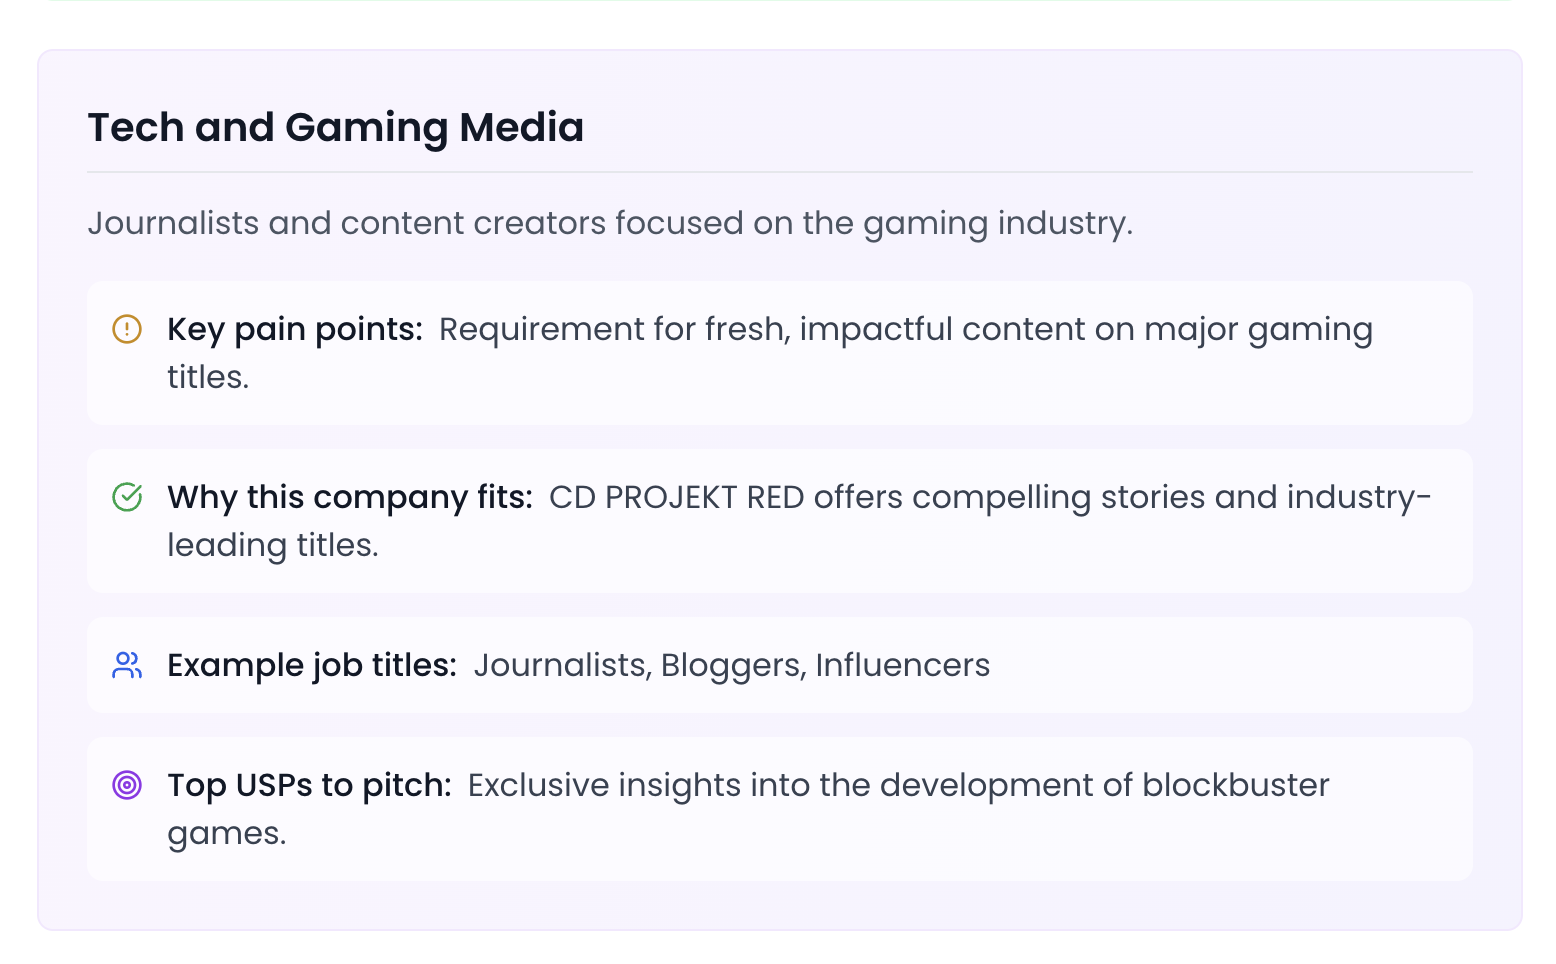Image resolution: width=1556 pixels, height=964 pixels.
Task: Click the Key pain points label
Action: [x=295, y=329]
